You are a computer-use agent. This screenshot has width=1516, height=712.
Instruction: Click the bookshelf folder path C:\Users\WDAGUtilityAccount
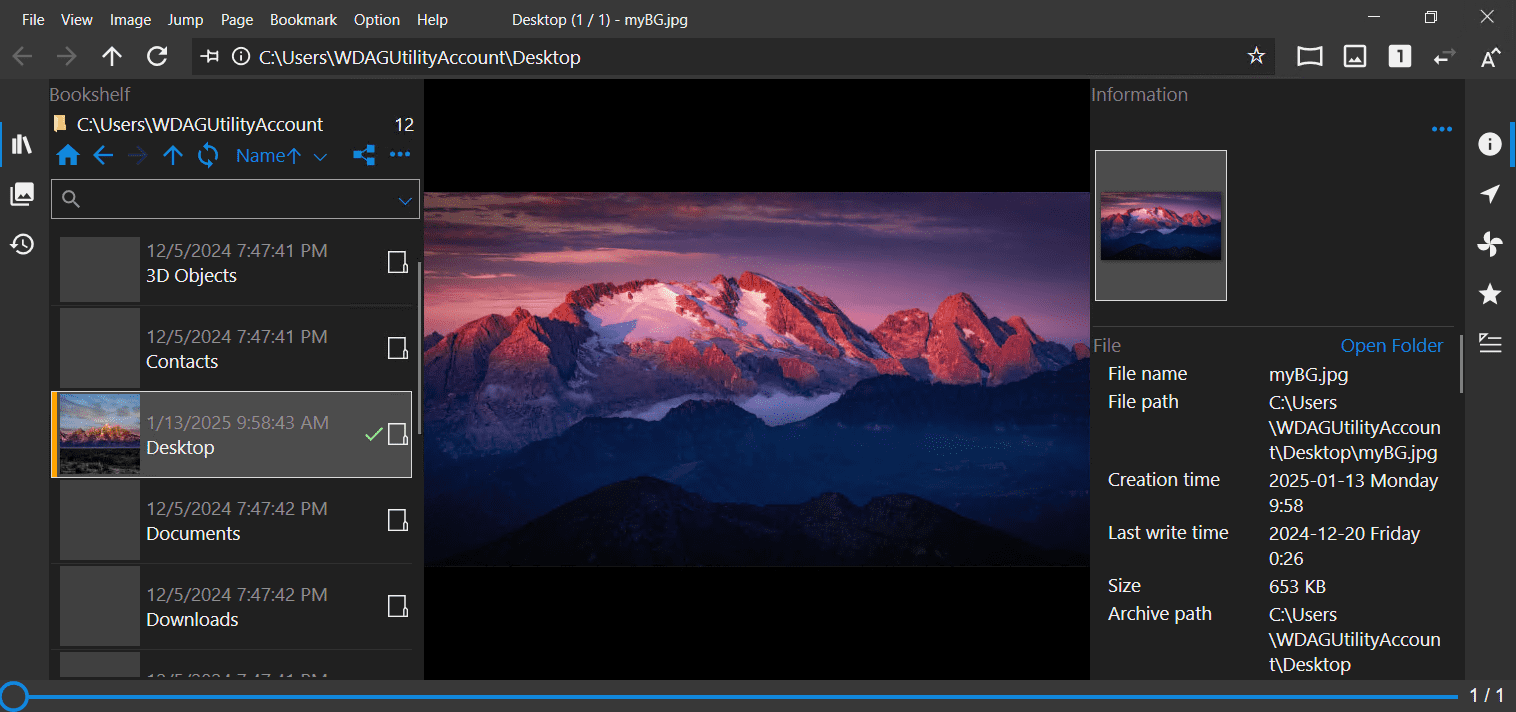200,125
